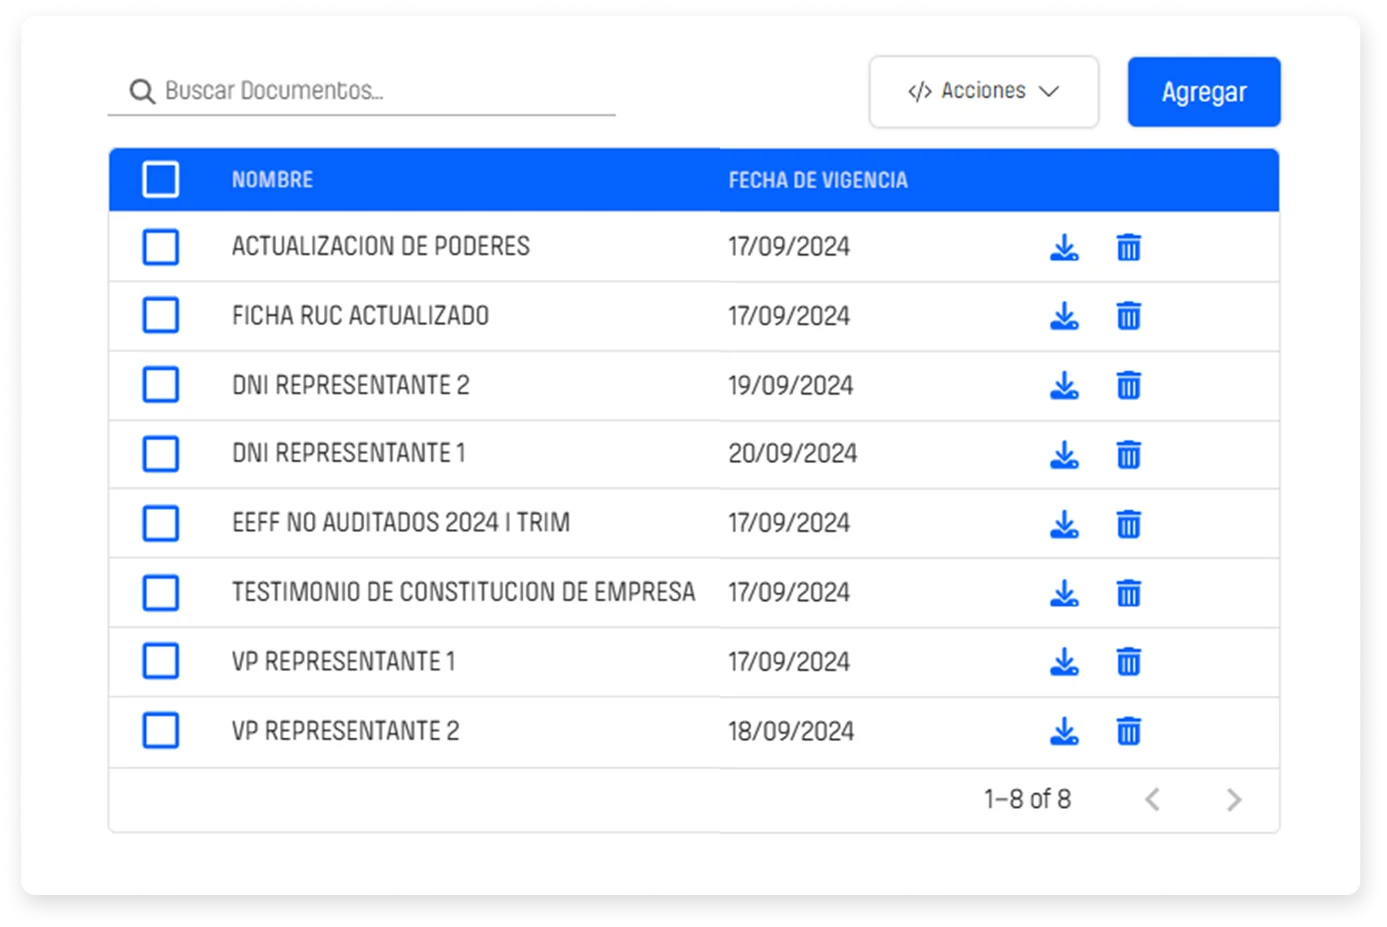
Task: Check the ACTUALIZACION DE PODERES row checkbox
Action: tap(161, 247)
